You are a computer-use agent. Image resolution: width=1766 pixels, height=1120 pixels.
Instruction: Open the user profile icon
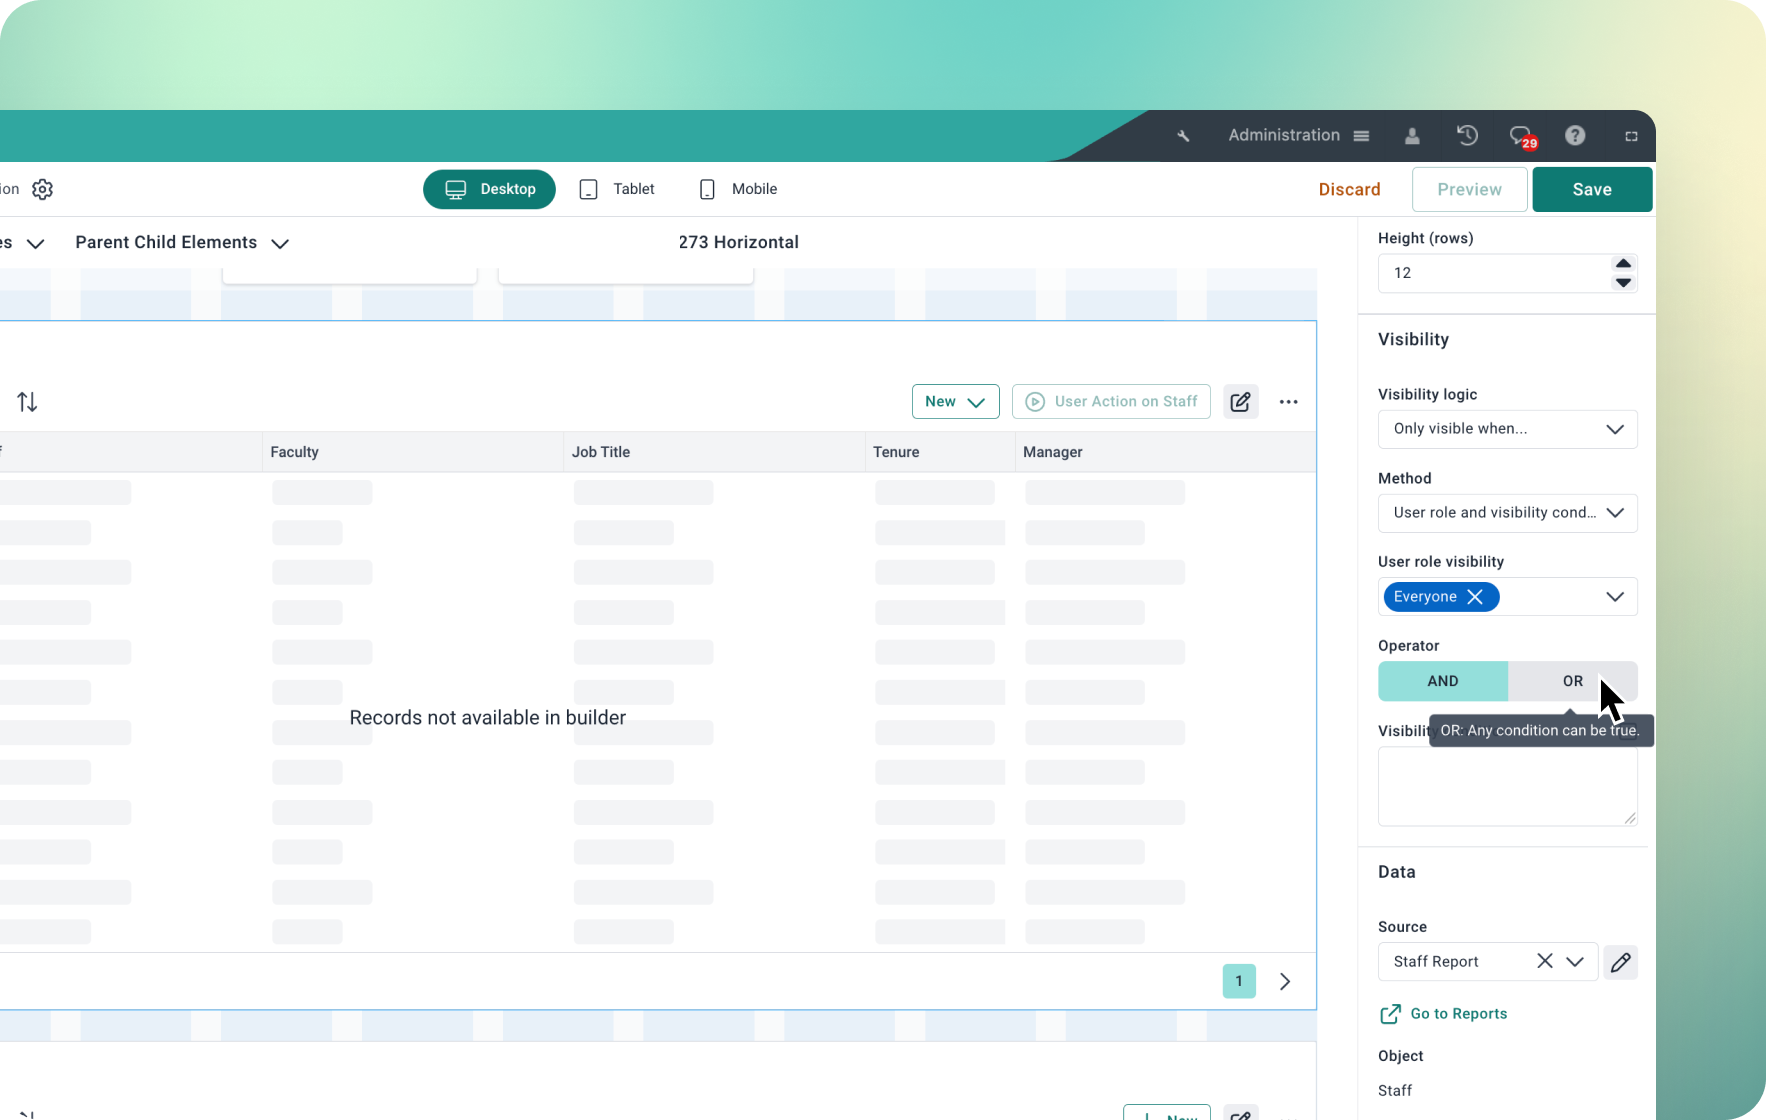click(1412, 136)
